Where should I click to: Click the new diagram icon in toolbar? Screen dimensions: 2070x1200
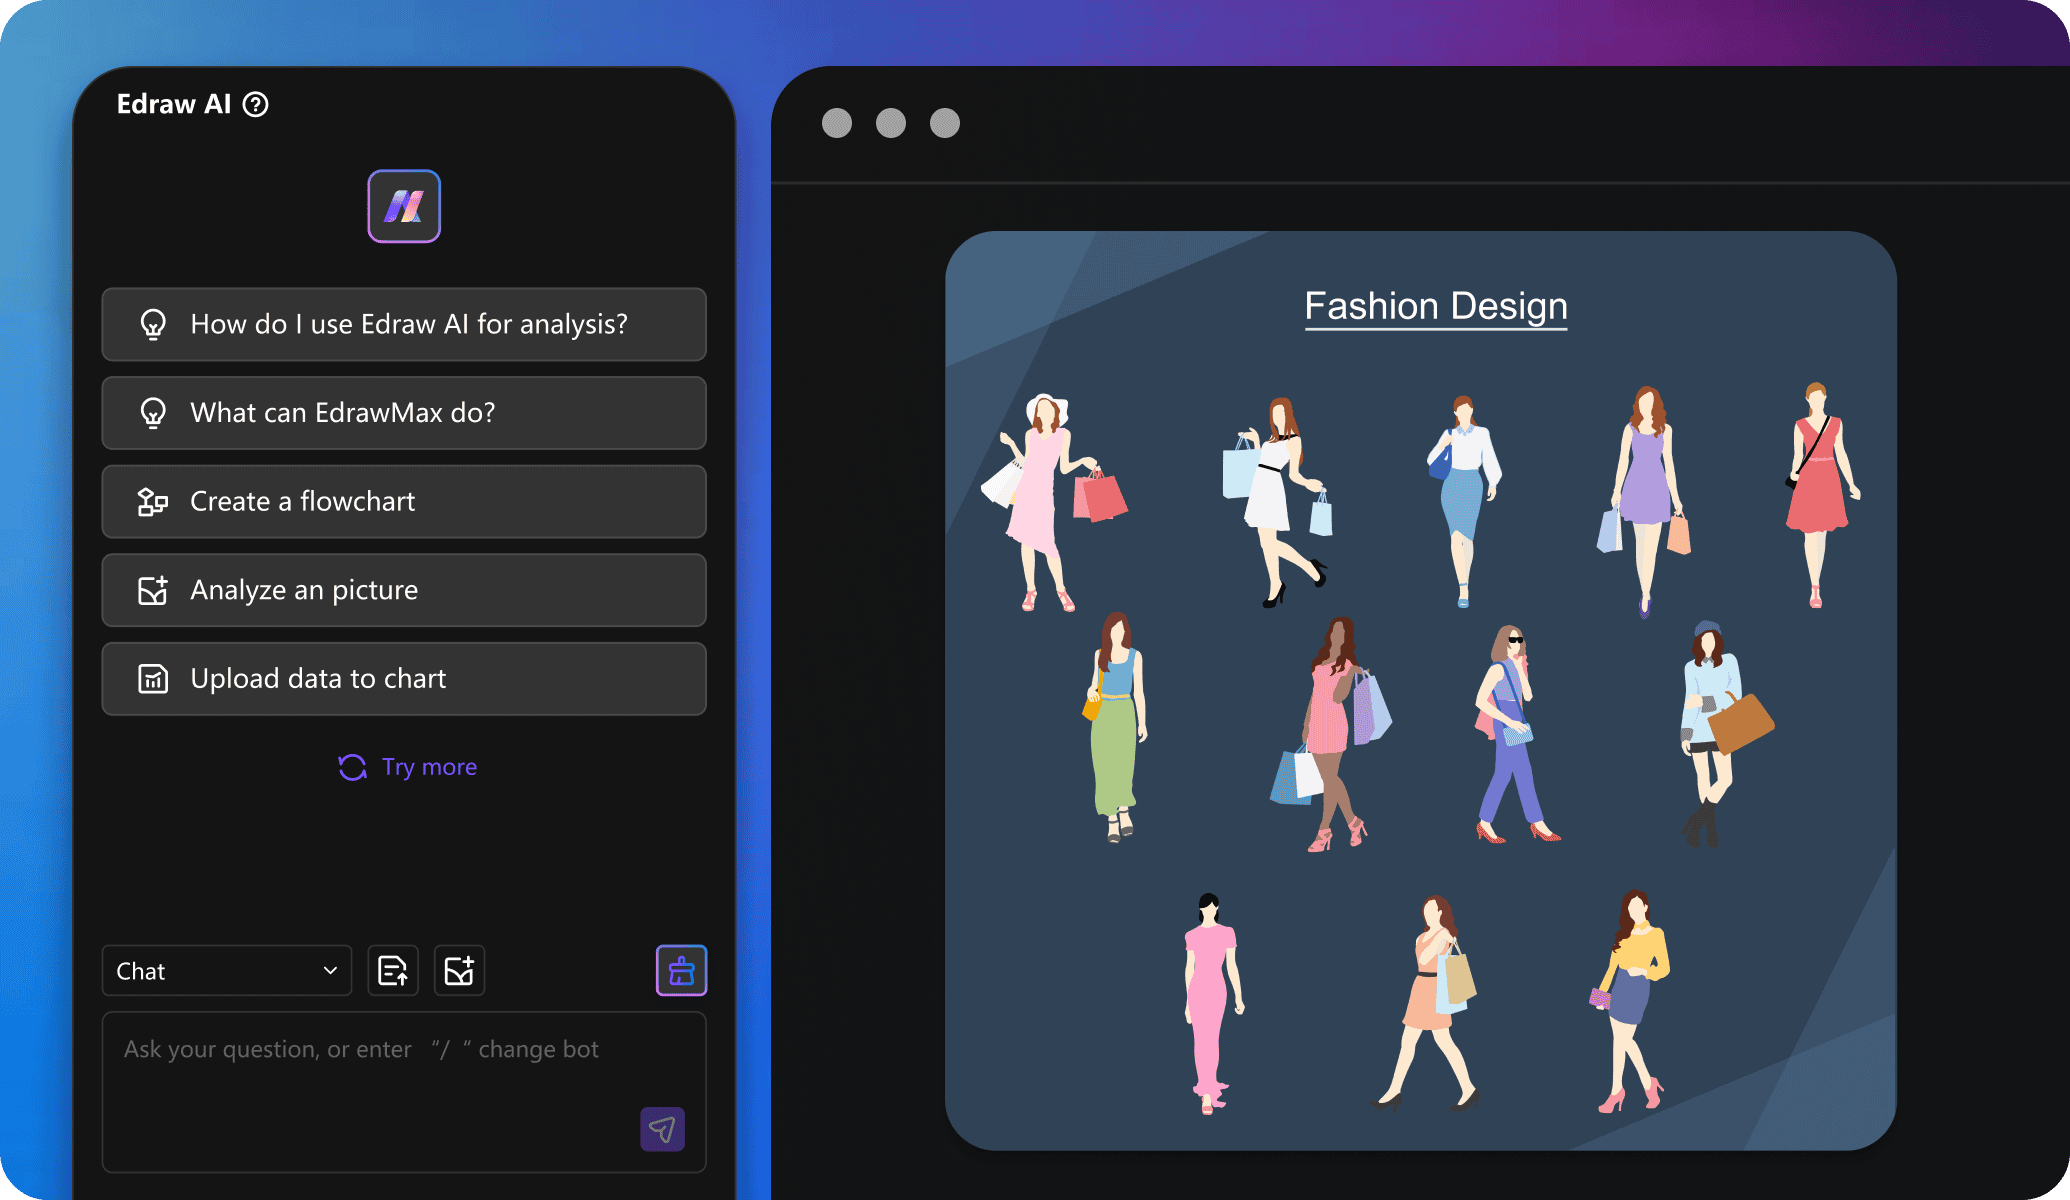pos(460,971)
